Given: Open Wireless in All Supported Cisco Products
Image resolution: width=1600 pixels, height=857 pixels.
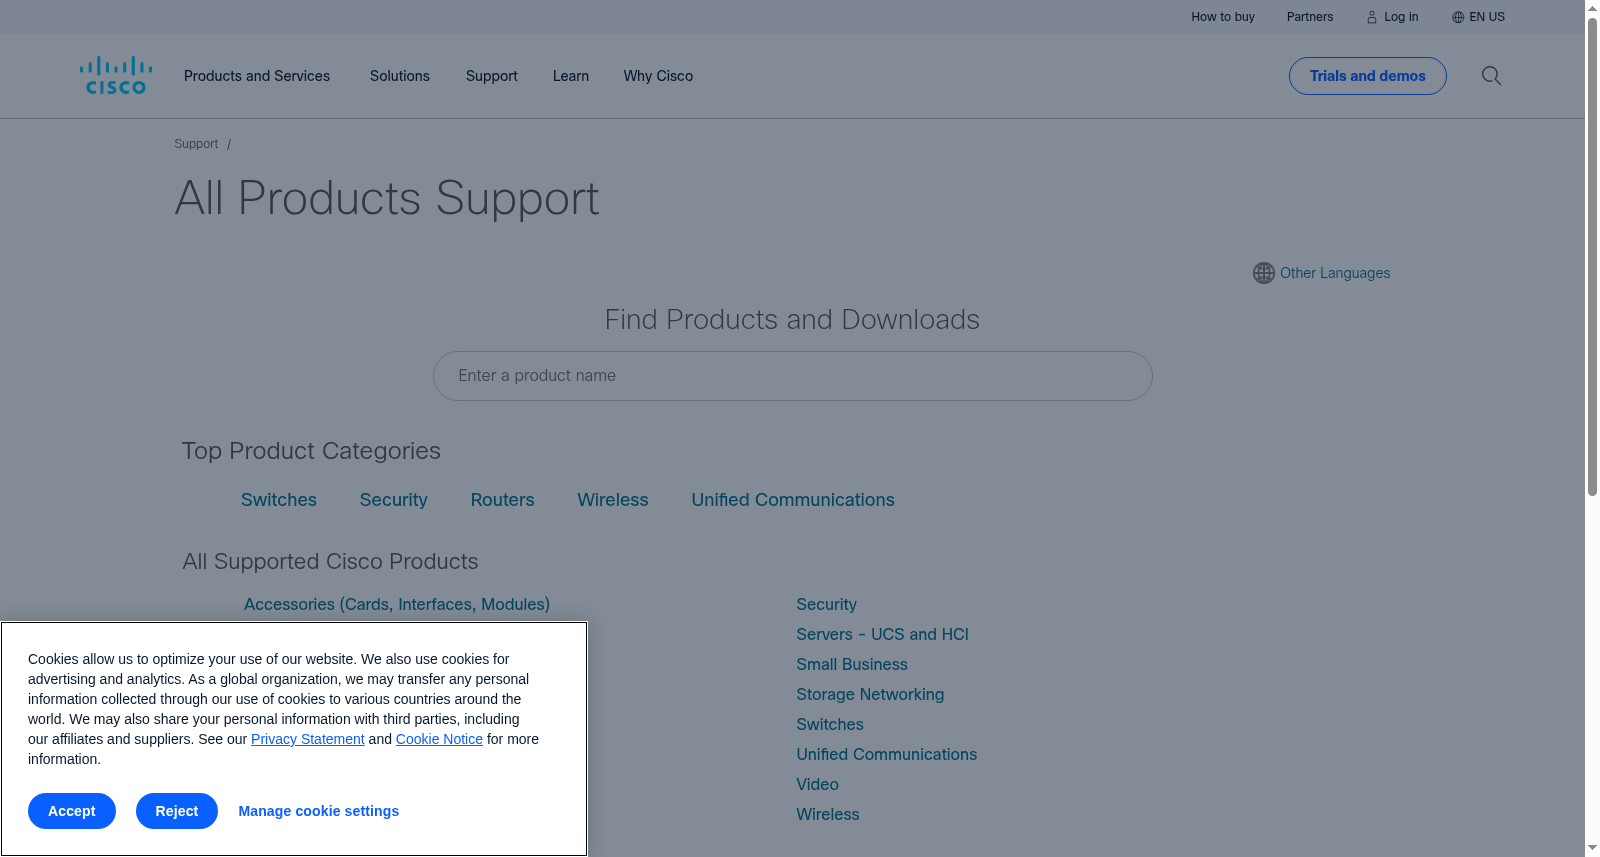Looking at the screenshot, I should 828,814.
